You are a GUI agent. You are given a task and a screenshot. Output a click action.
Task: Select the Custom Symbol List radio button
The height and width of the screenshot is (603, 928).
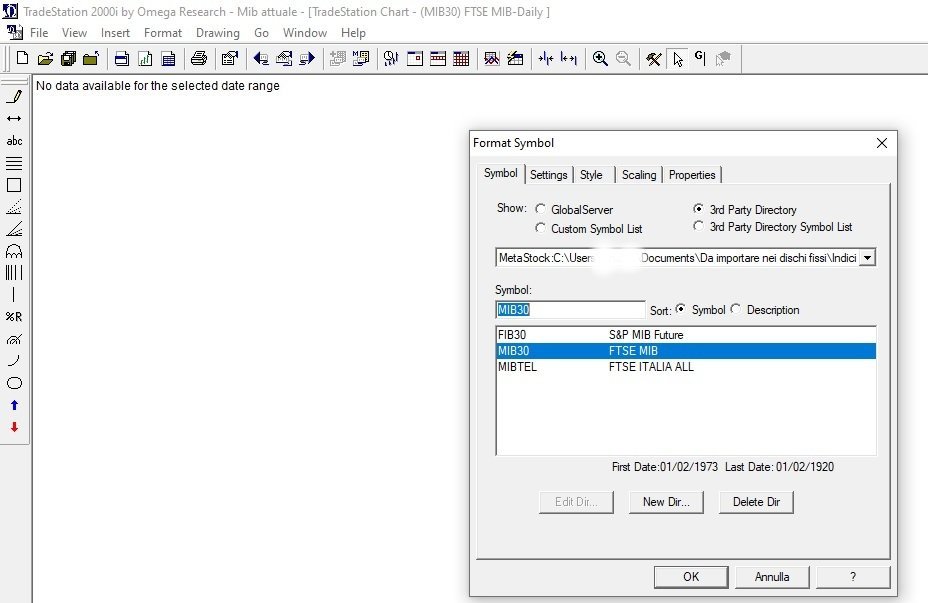click(x=540, y=228)
